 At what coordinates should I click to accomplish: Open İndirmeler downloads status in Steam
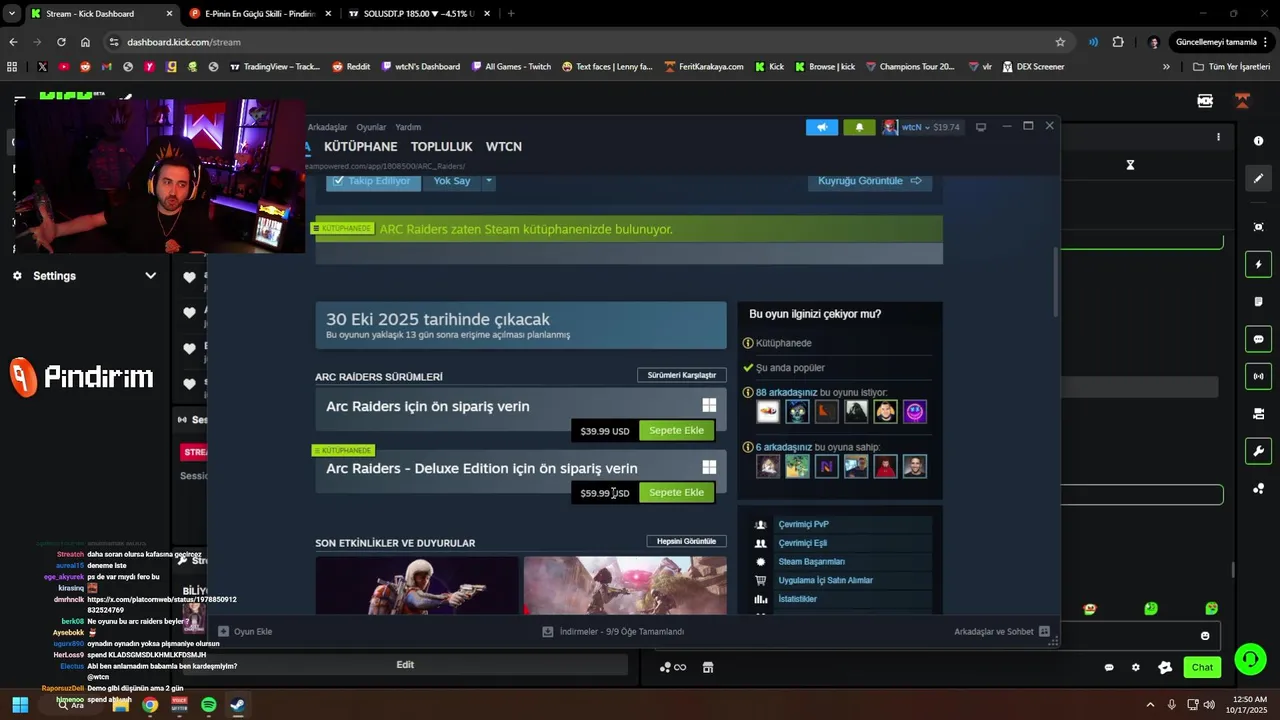pos(613,632)
